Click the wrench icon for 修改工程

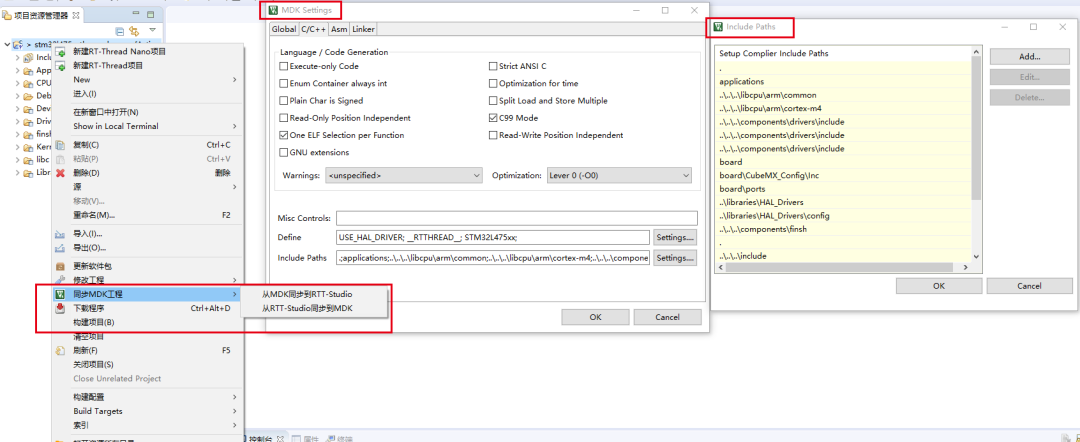pos(61,280)
